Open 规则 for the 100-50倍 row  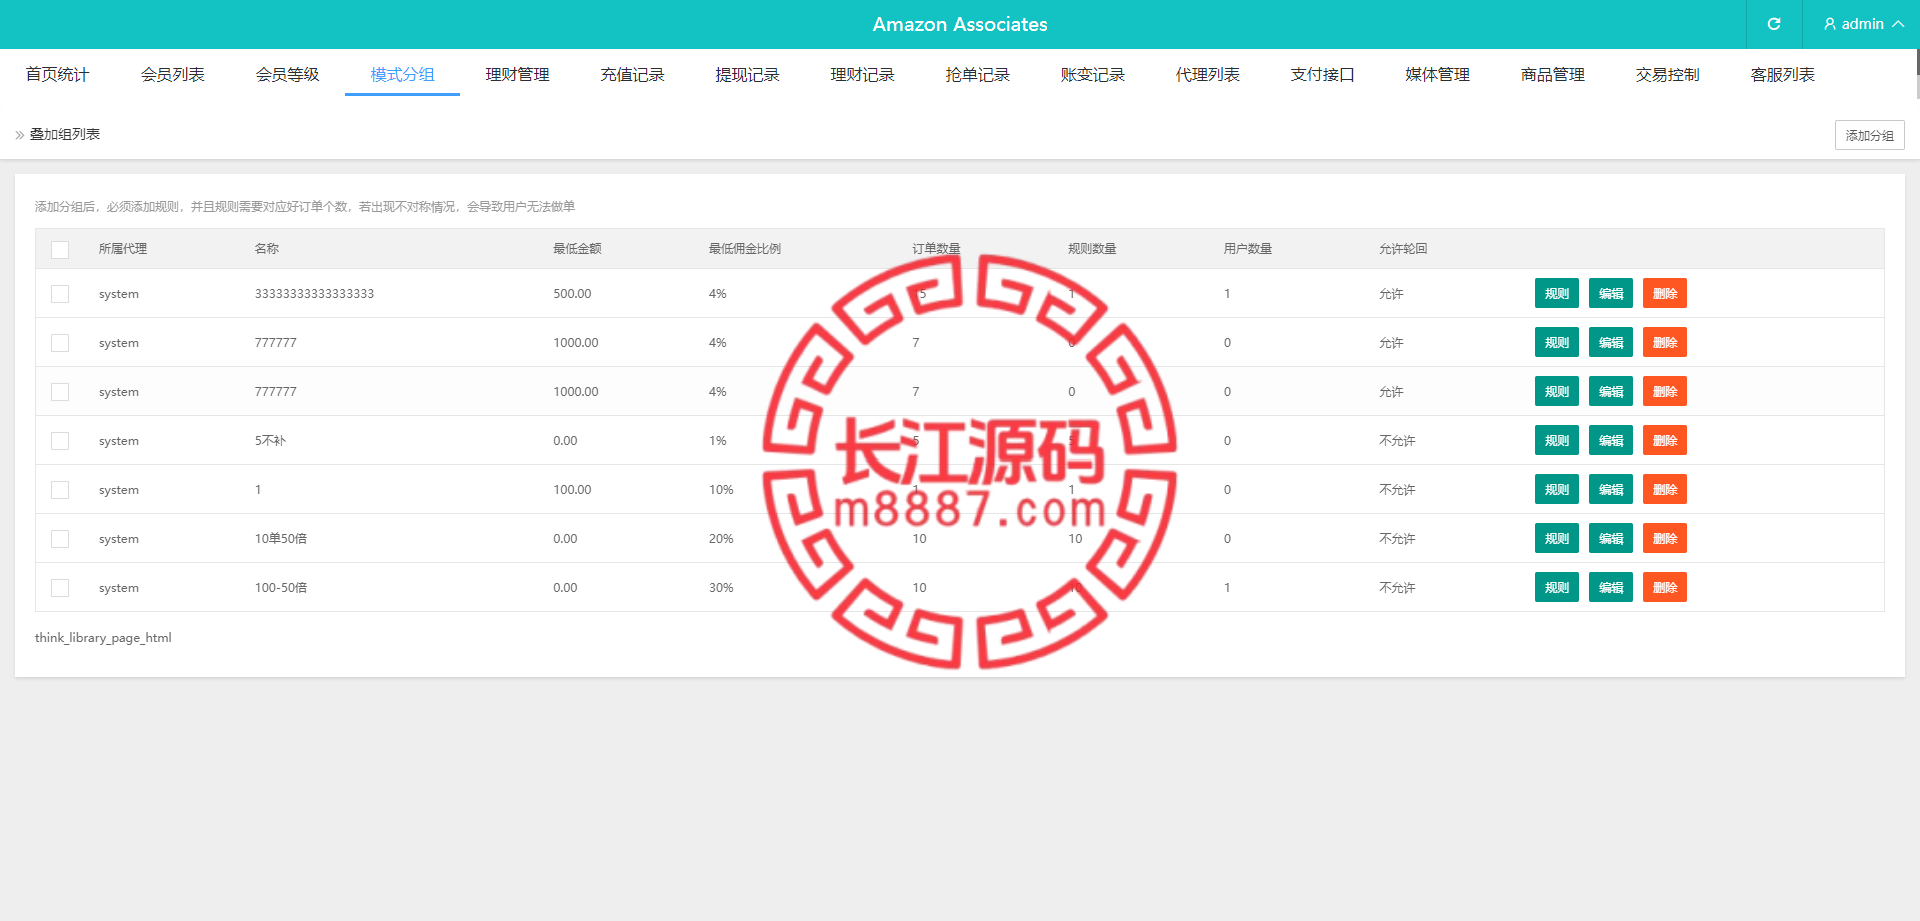click(x=1557, y=588)
